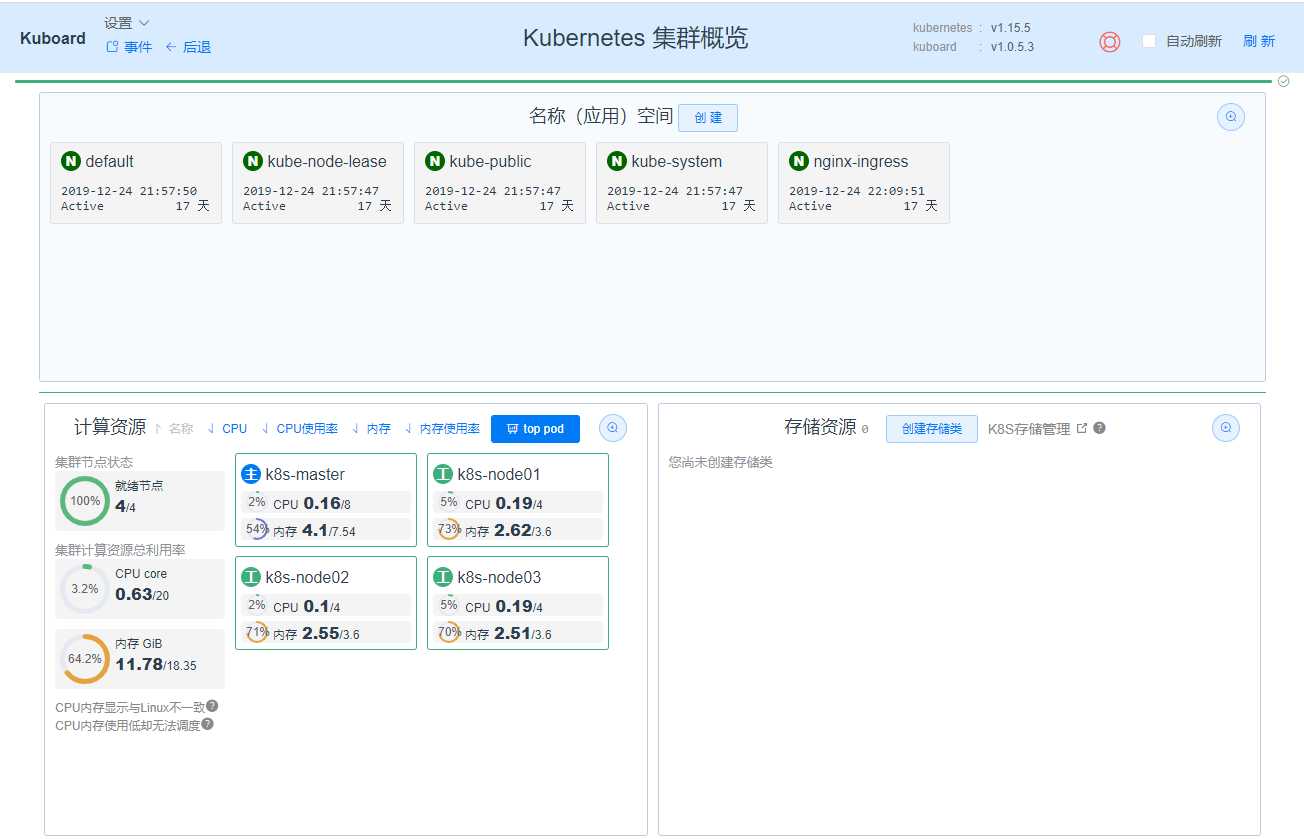1304x839 pixels.
Task: Click the k8s-node01 node name
Action: [x=499, y=474]
